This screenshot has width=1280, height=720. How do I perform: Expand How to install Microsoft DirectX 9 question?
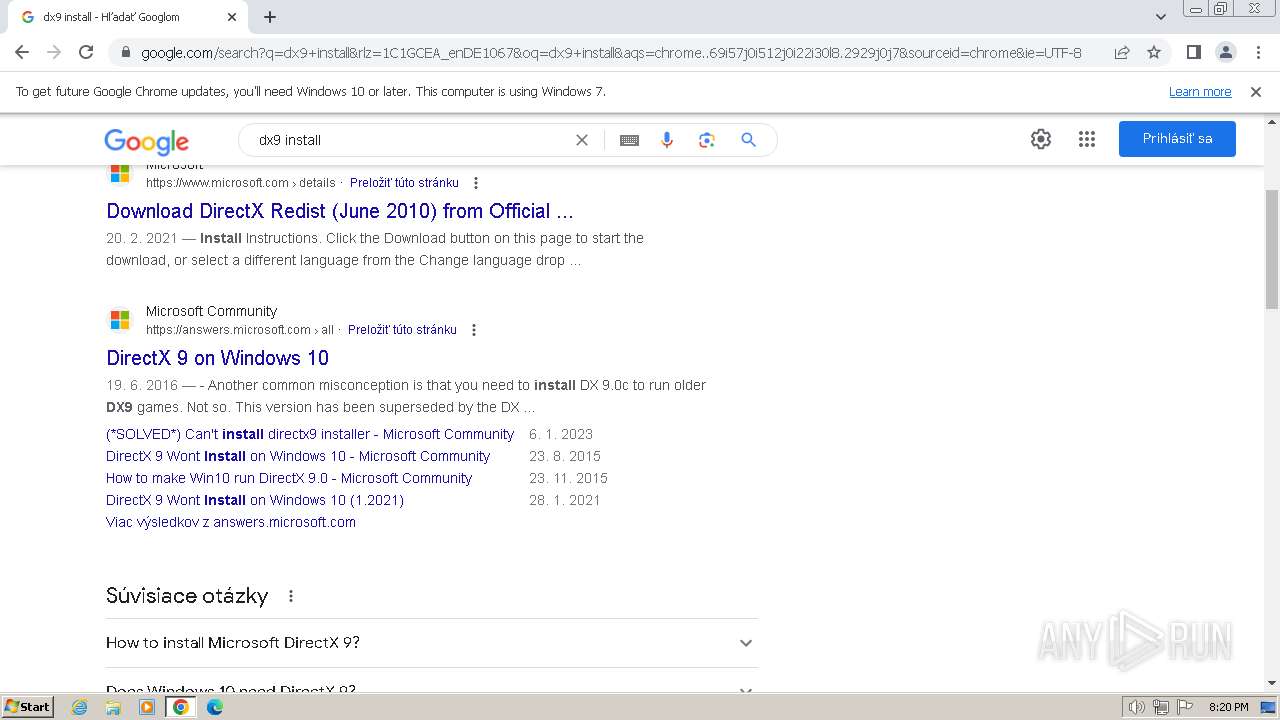432,643
